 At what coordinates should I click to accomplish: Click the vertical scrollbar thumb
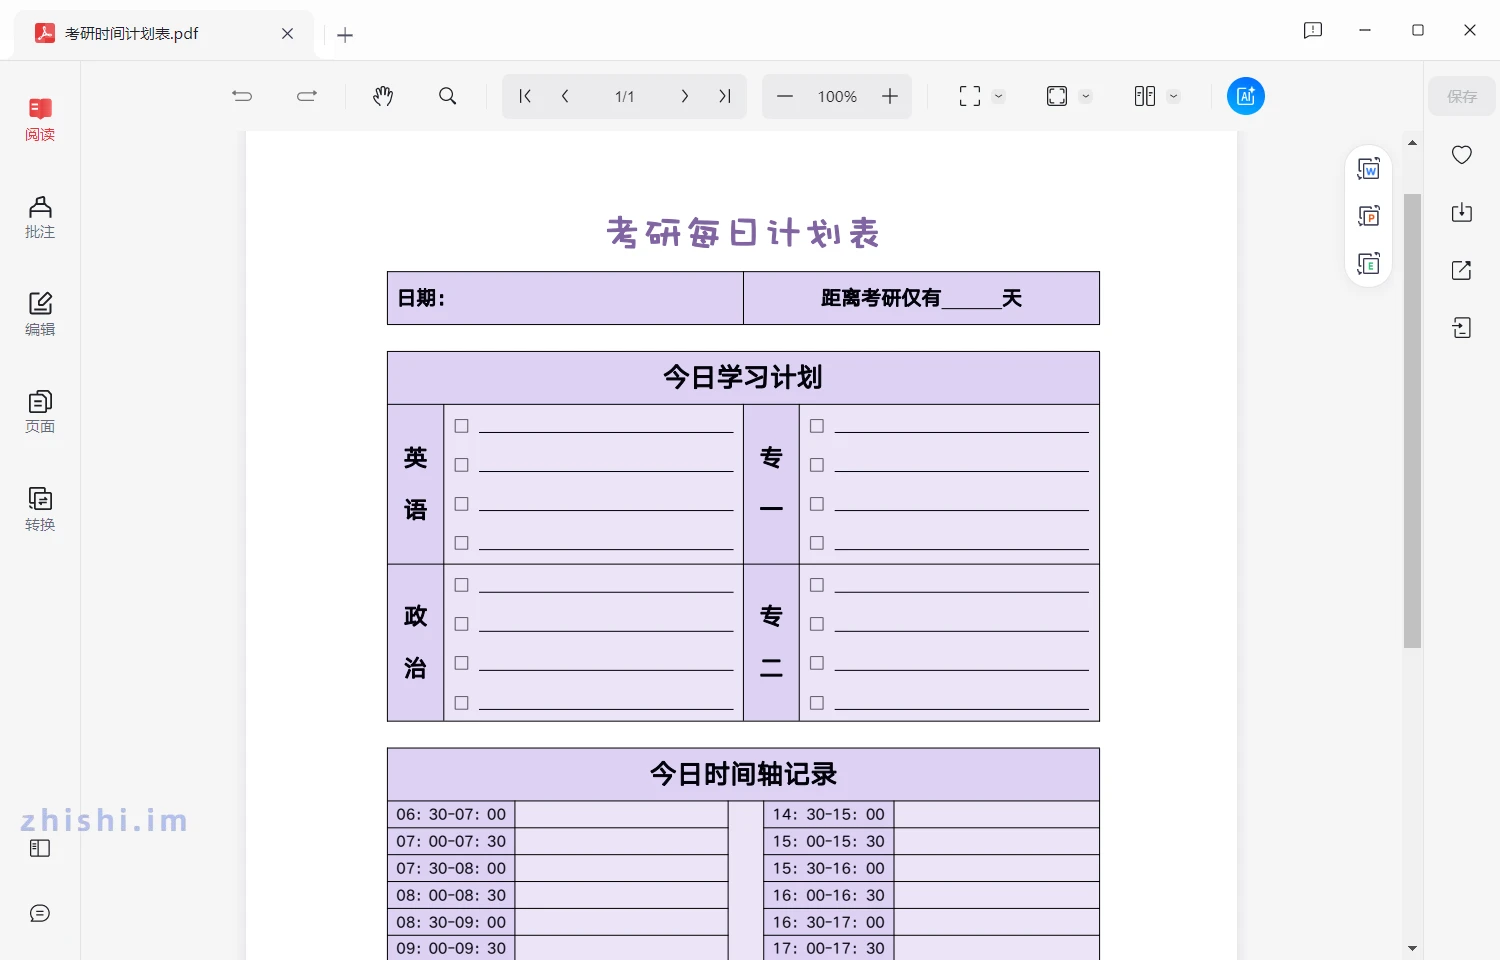1412,420
